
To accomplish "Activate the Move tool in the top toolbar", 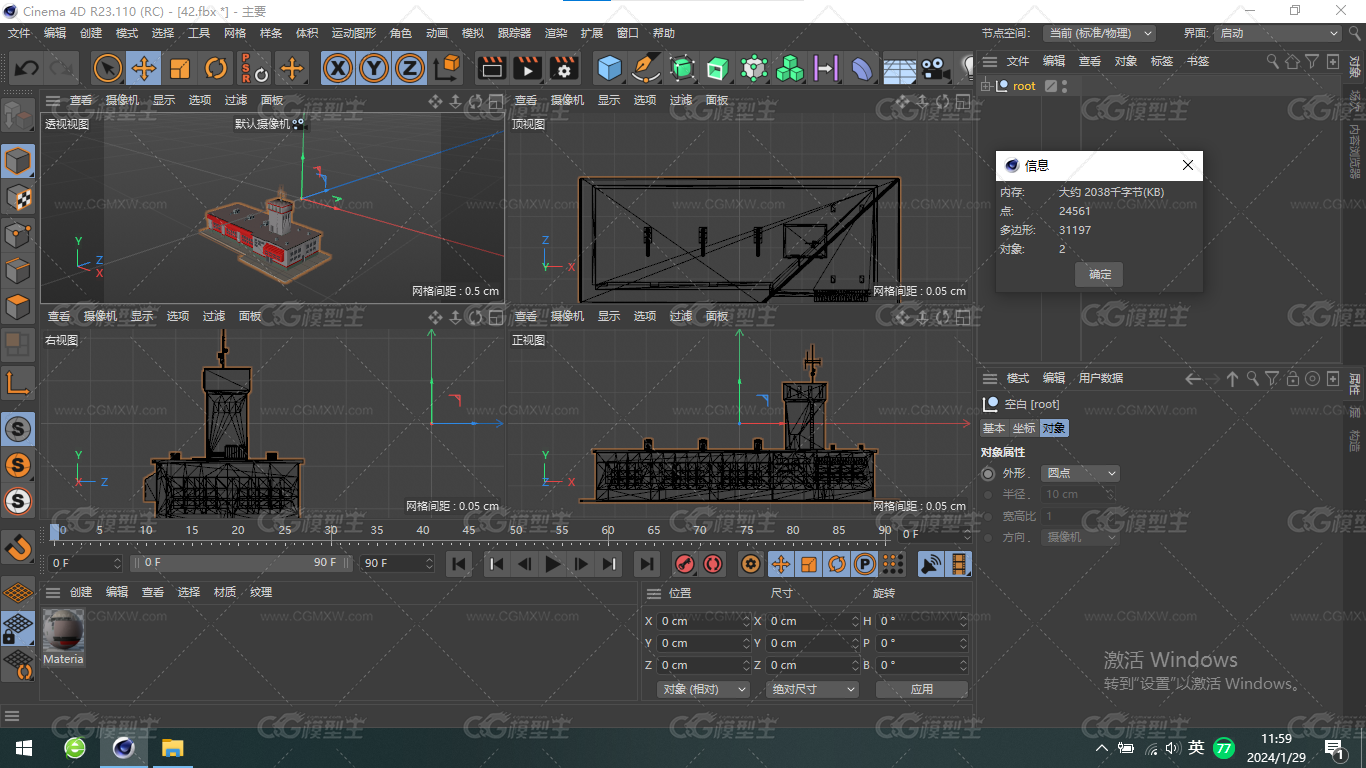I will (x=144, y=68).
